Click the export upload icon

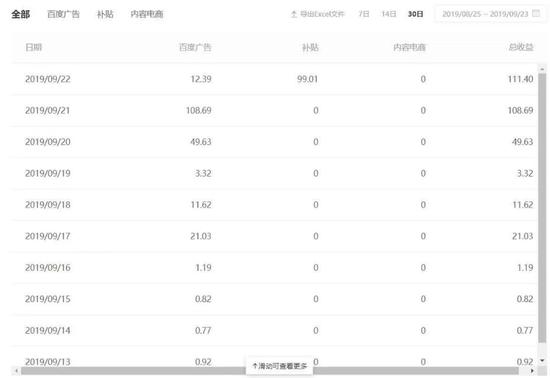[294, 14]
